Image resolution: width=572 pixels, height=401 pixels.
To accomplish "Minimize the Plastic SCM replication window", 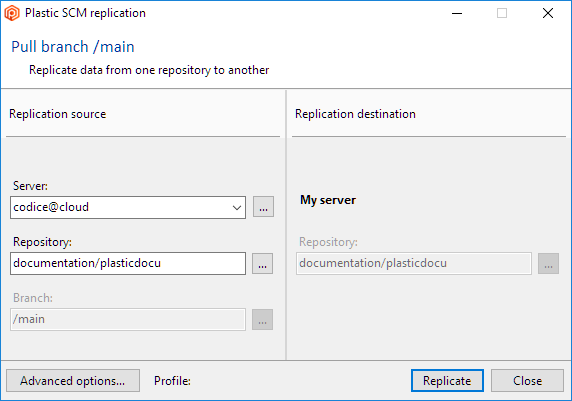I will point(457,14).
